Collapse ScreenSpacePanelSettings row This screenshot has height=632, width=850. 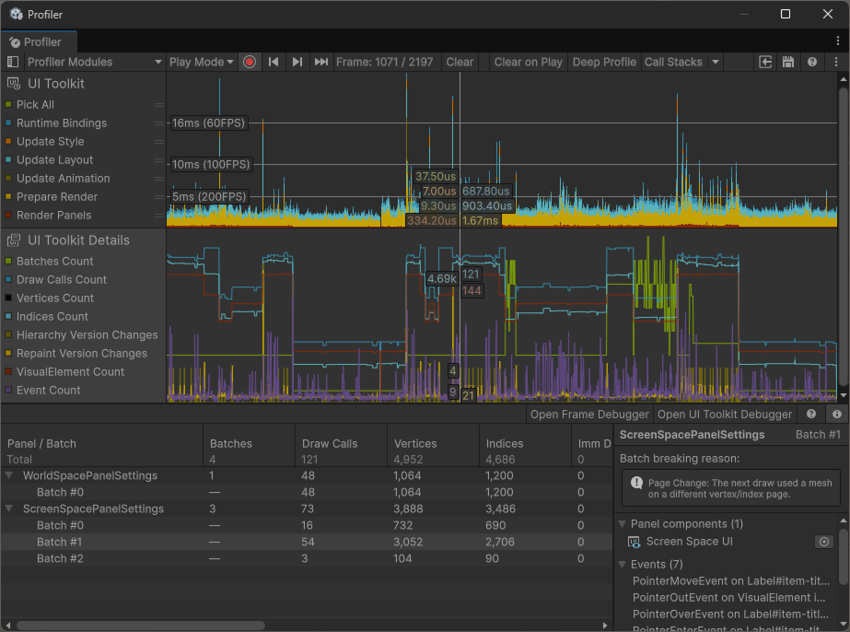pos(9,508)
